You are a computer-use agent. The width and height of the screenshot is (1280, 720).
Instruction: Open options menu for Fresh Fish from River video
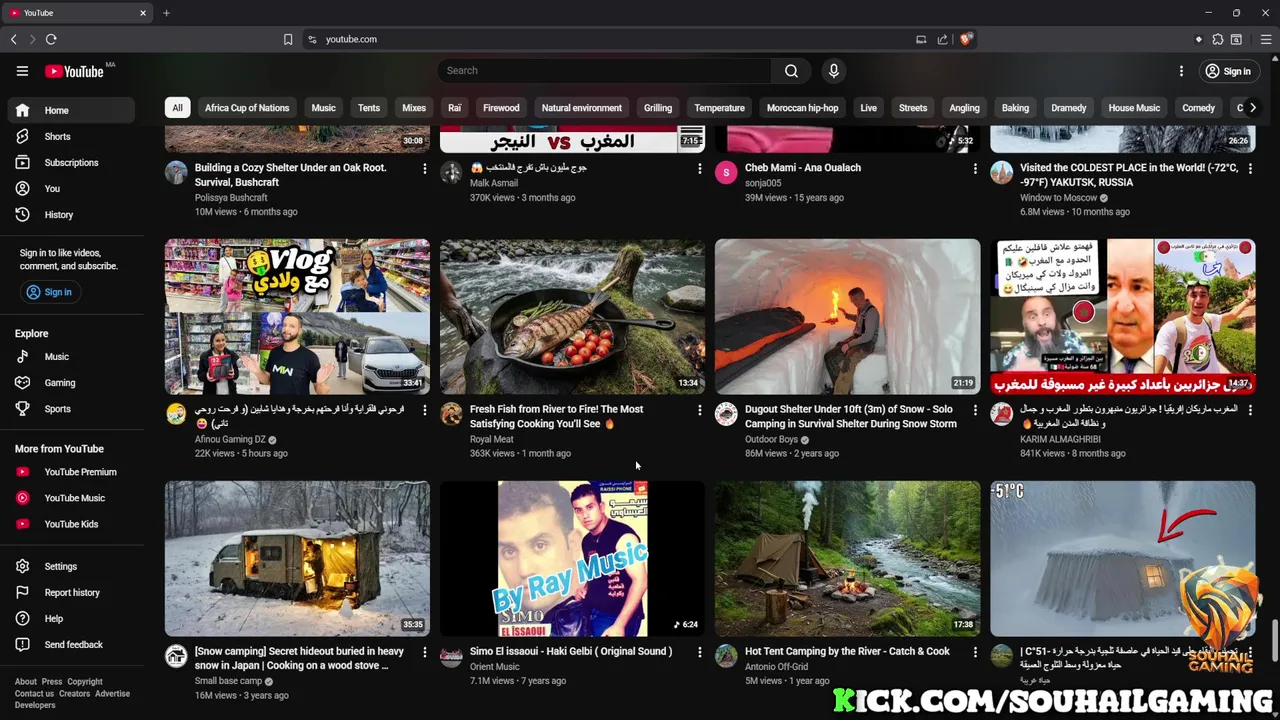(700, 410)
